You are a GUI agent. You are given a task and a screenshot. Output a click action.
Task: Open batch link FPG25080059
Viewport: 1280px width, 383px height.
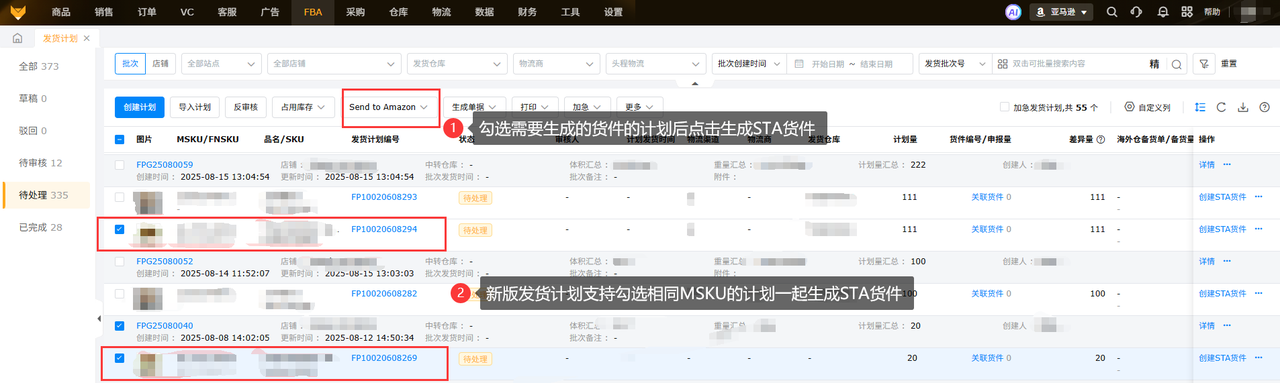point(165,164)
